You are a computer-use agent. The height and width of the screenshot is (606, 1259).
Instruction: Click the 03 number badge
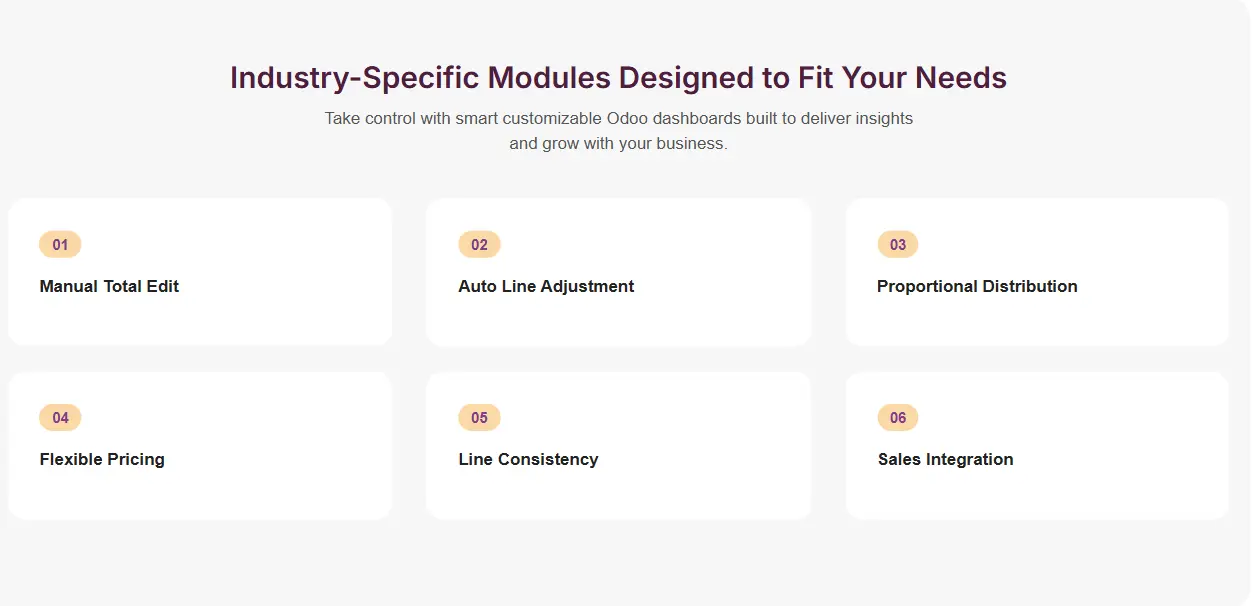(x=898, y=245)
